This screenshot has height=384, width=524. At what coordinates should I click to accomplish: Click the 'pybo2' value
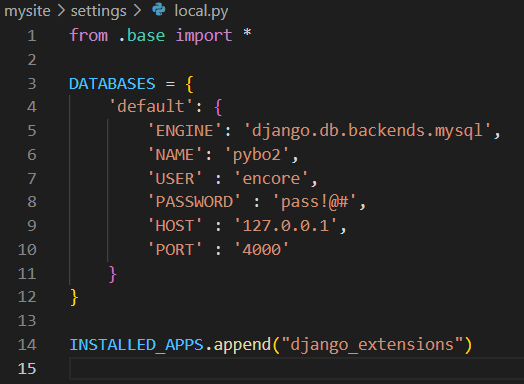(x=257, y=155)
